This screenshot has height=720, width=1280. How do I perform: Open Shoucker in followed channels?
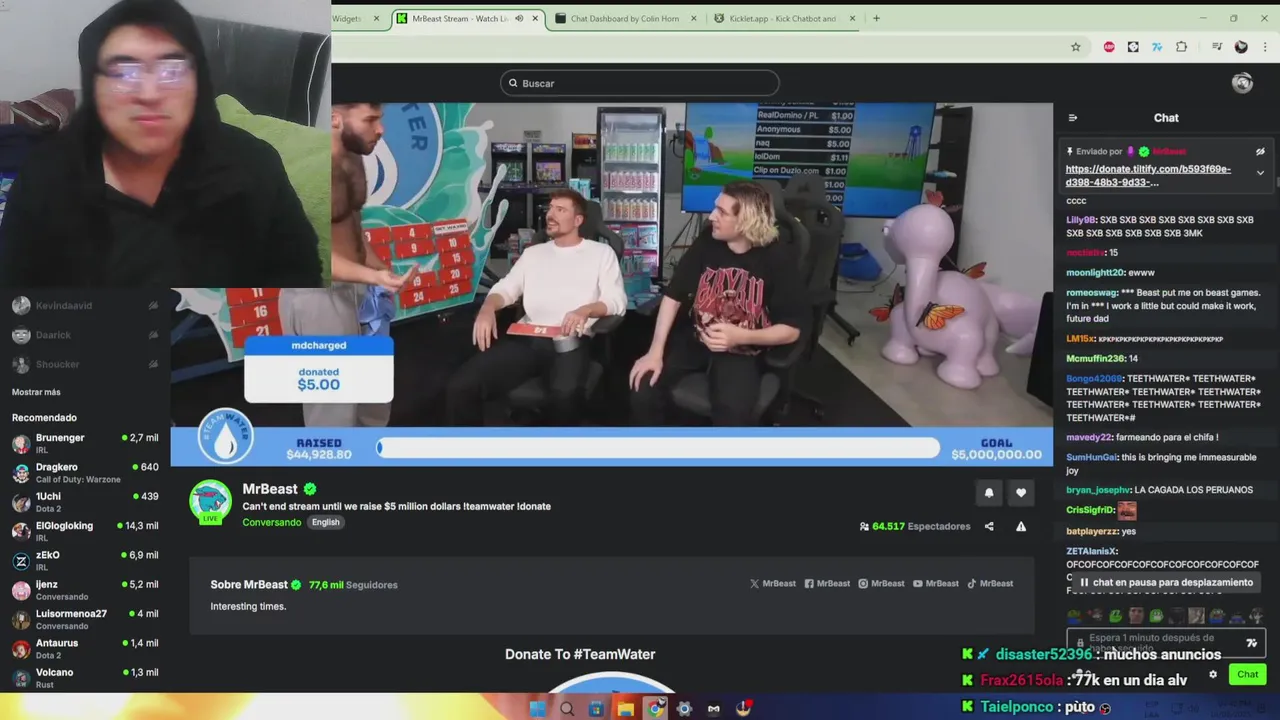coord(85,364)
